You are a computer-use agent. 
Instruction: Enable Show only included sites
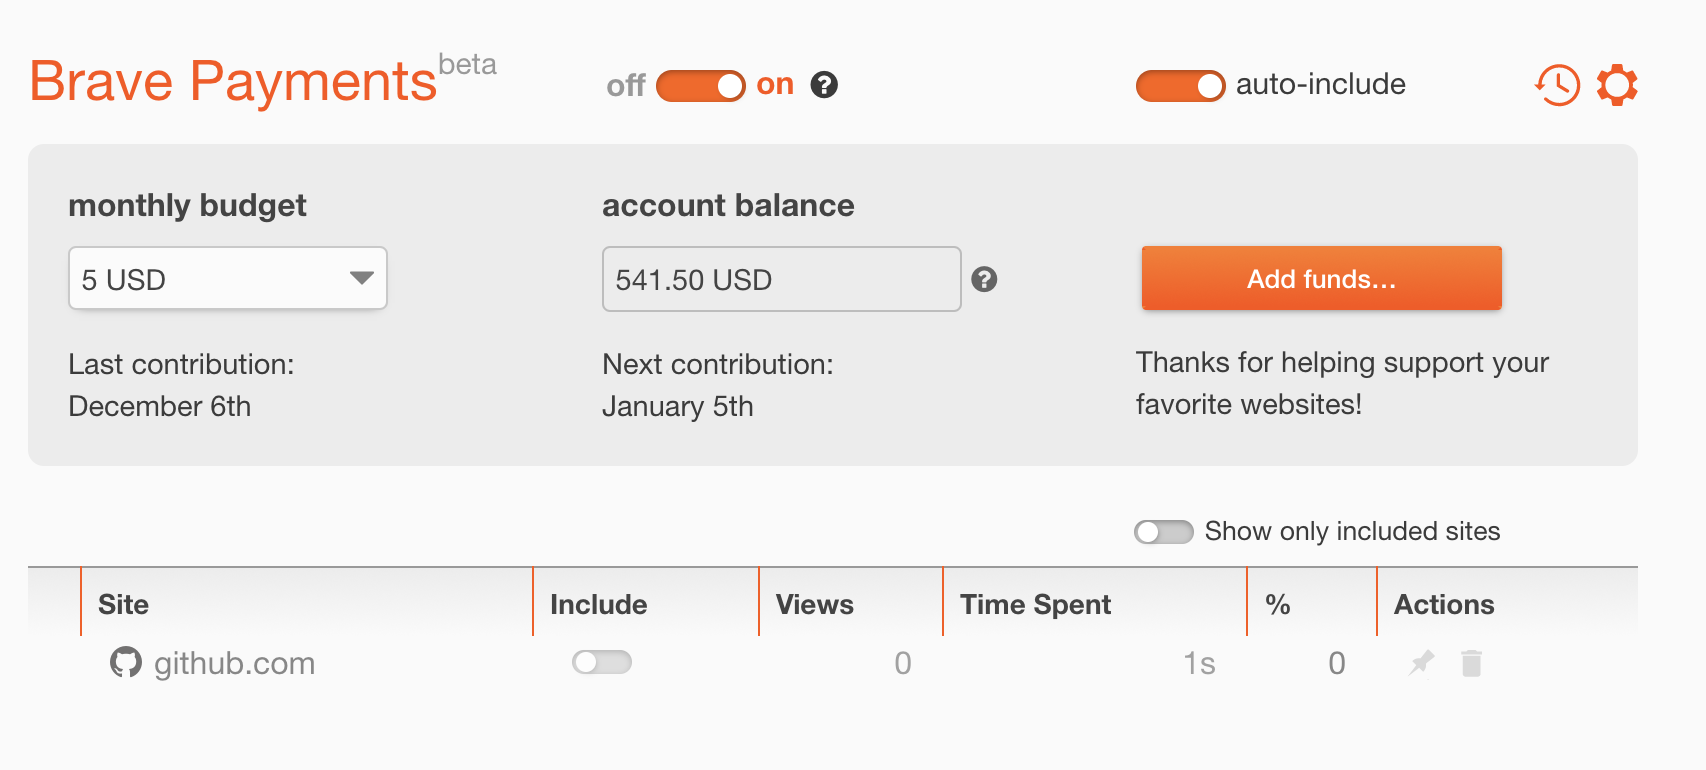(1163, 532)
